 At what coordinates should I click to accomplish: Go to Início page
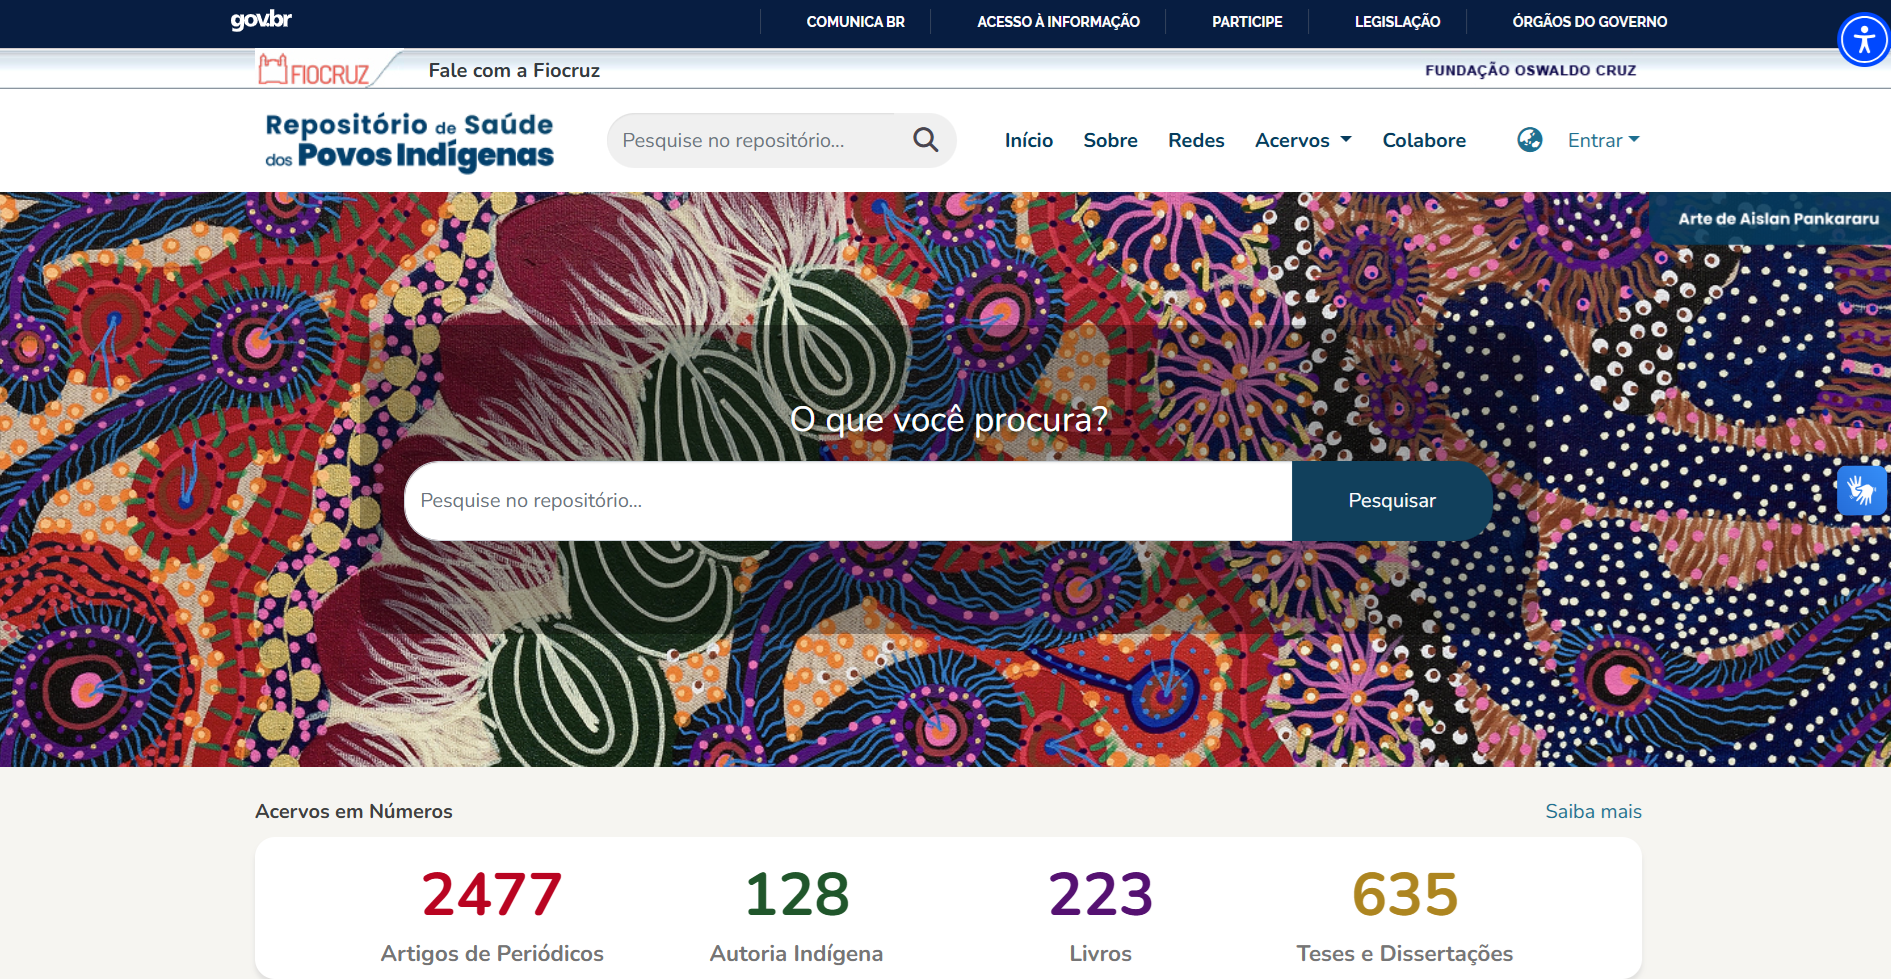1029,141
